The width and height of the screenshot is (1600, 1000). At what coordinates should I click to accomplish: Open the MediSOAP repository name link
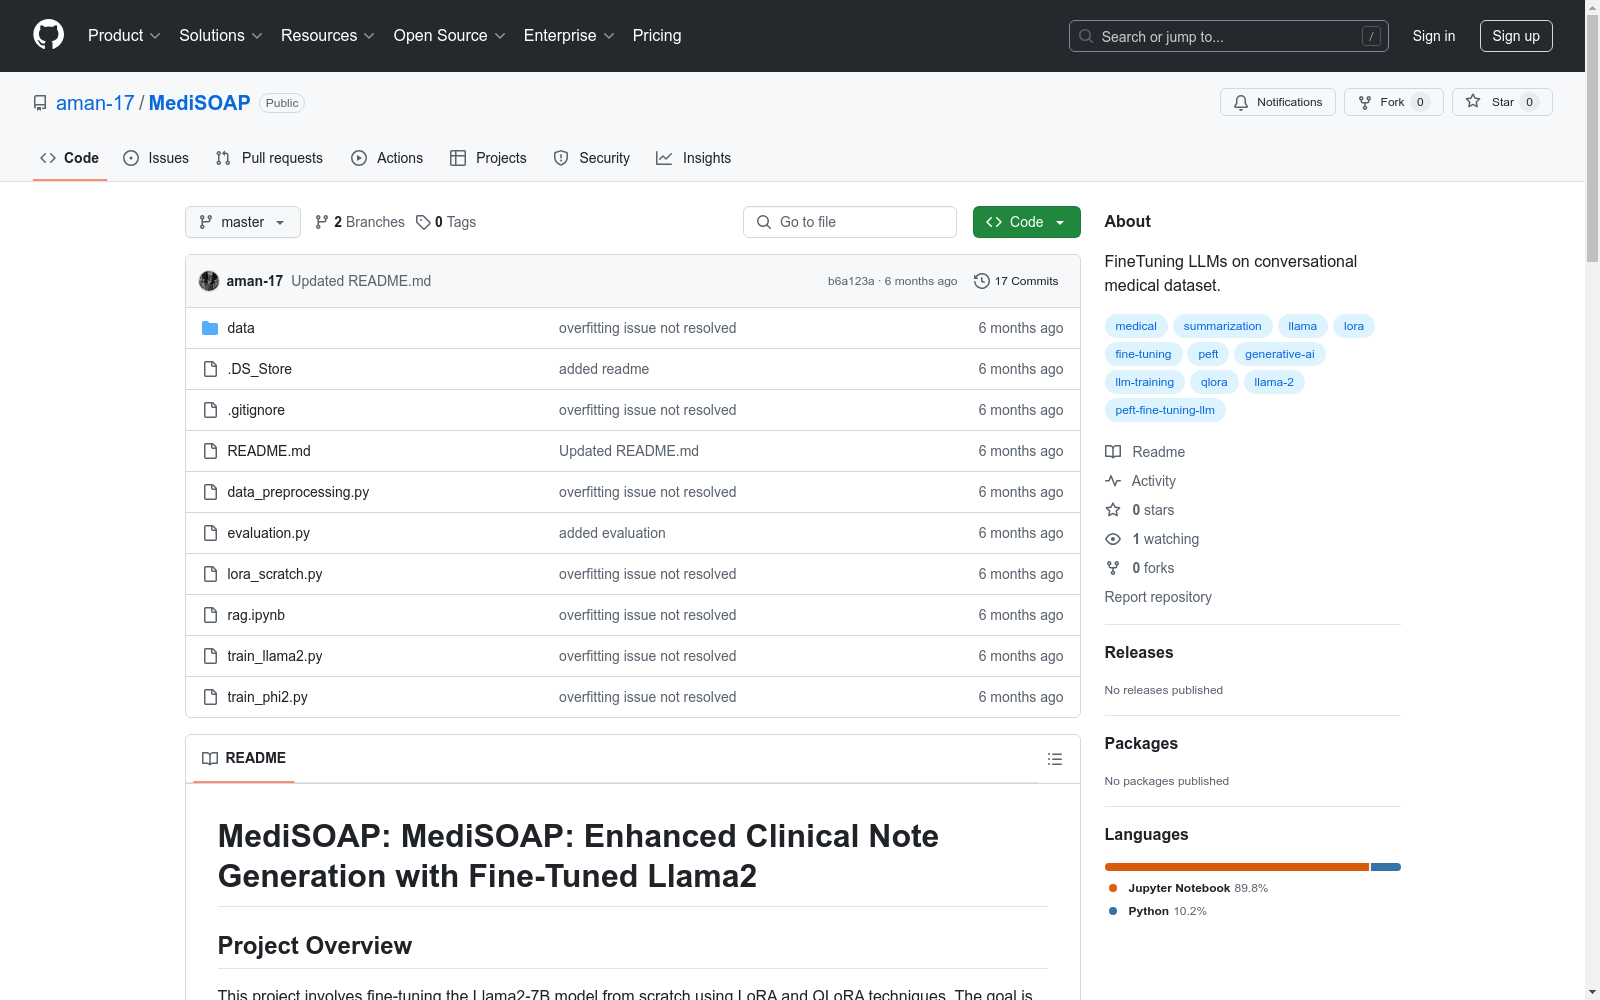click(x=200, y=103)
